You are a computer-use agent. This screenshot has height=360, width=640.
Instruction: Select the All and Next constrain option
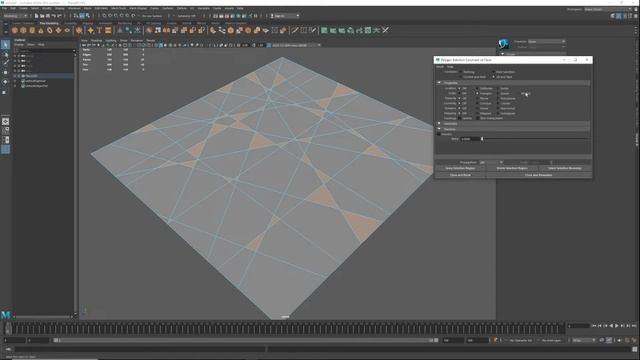[x=493, y=77]
